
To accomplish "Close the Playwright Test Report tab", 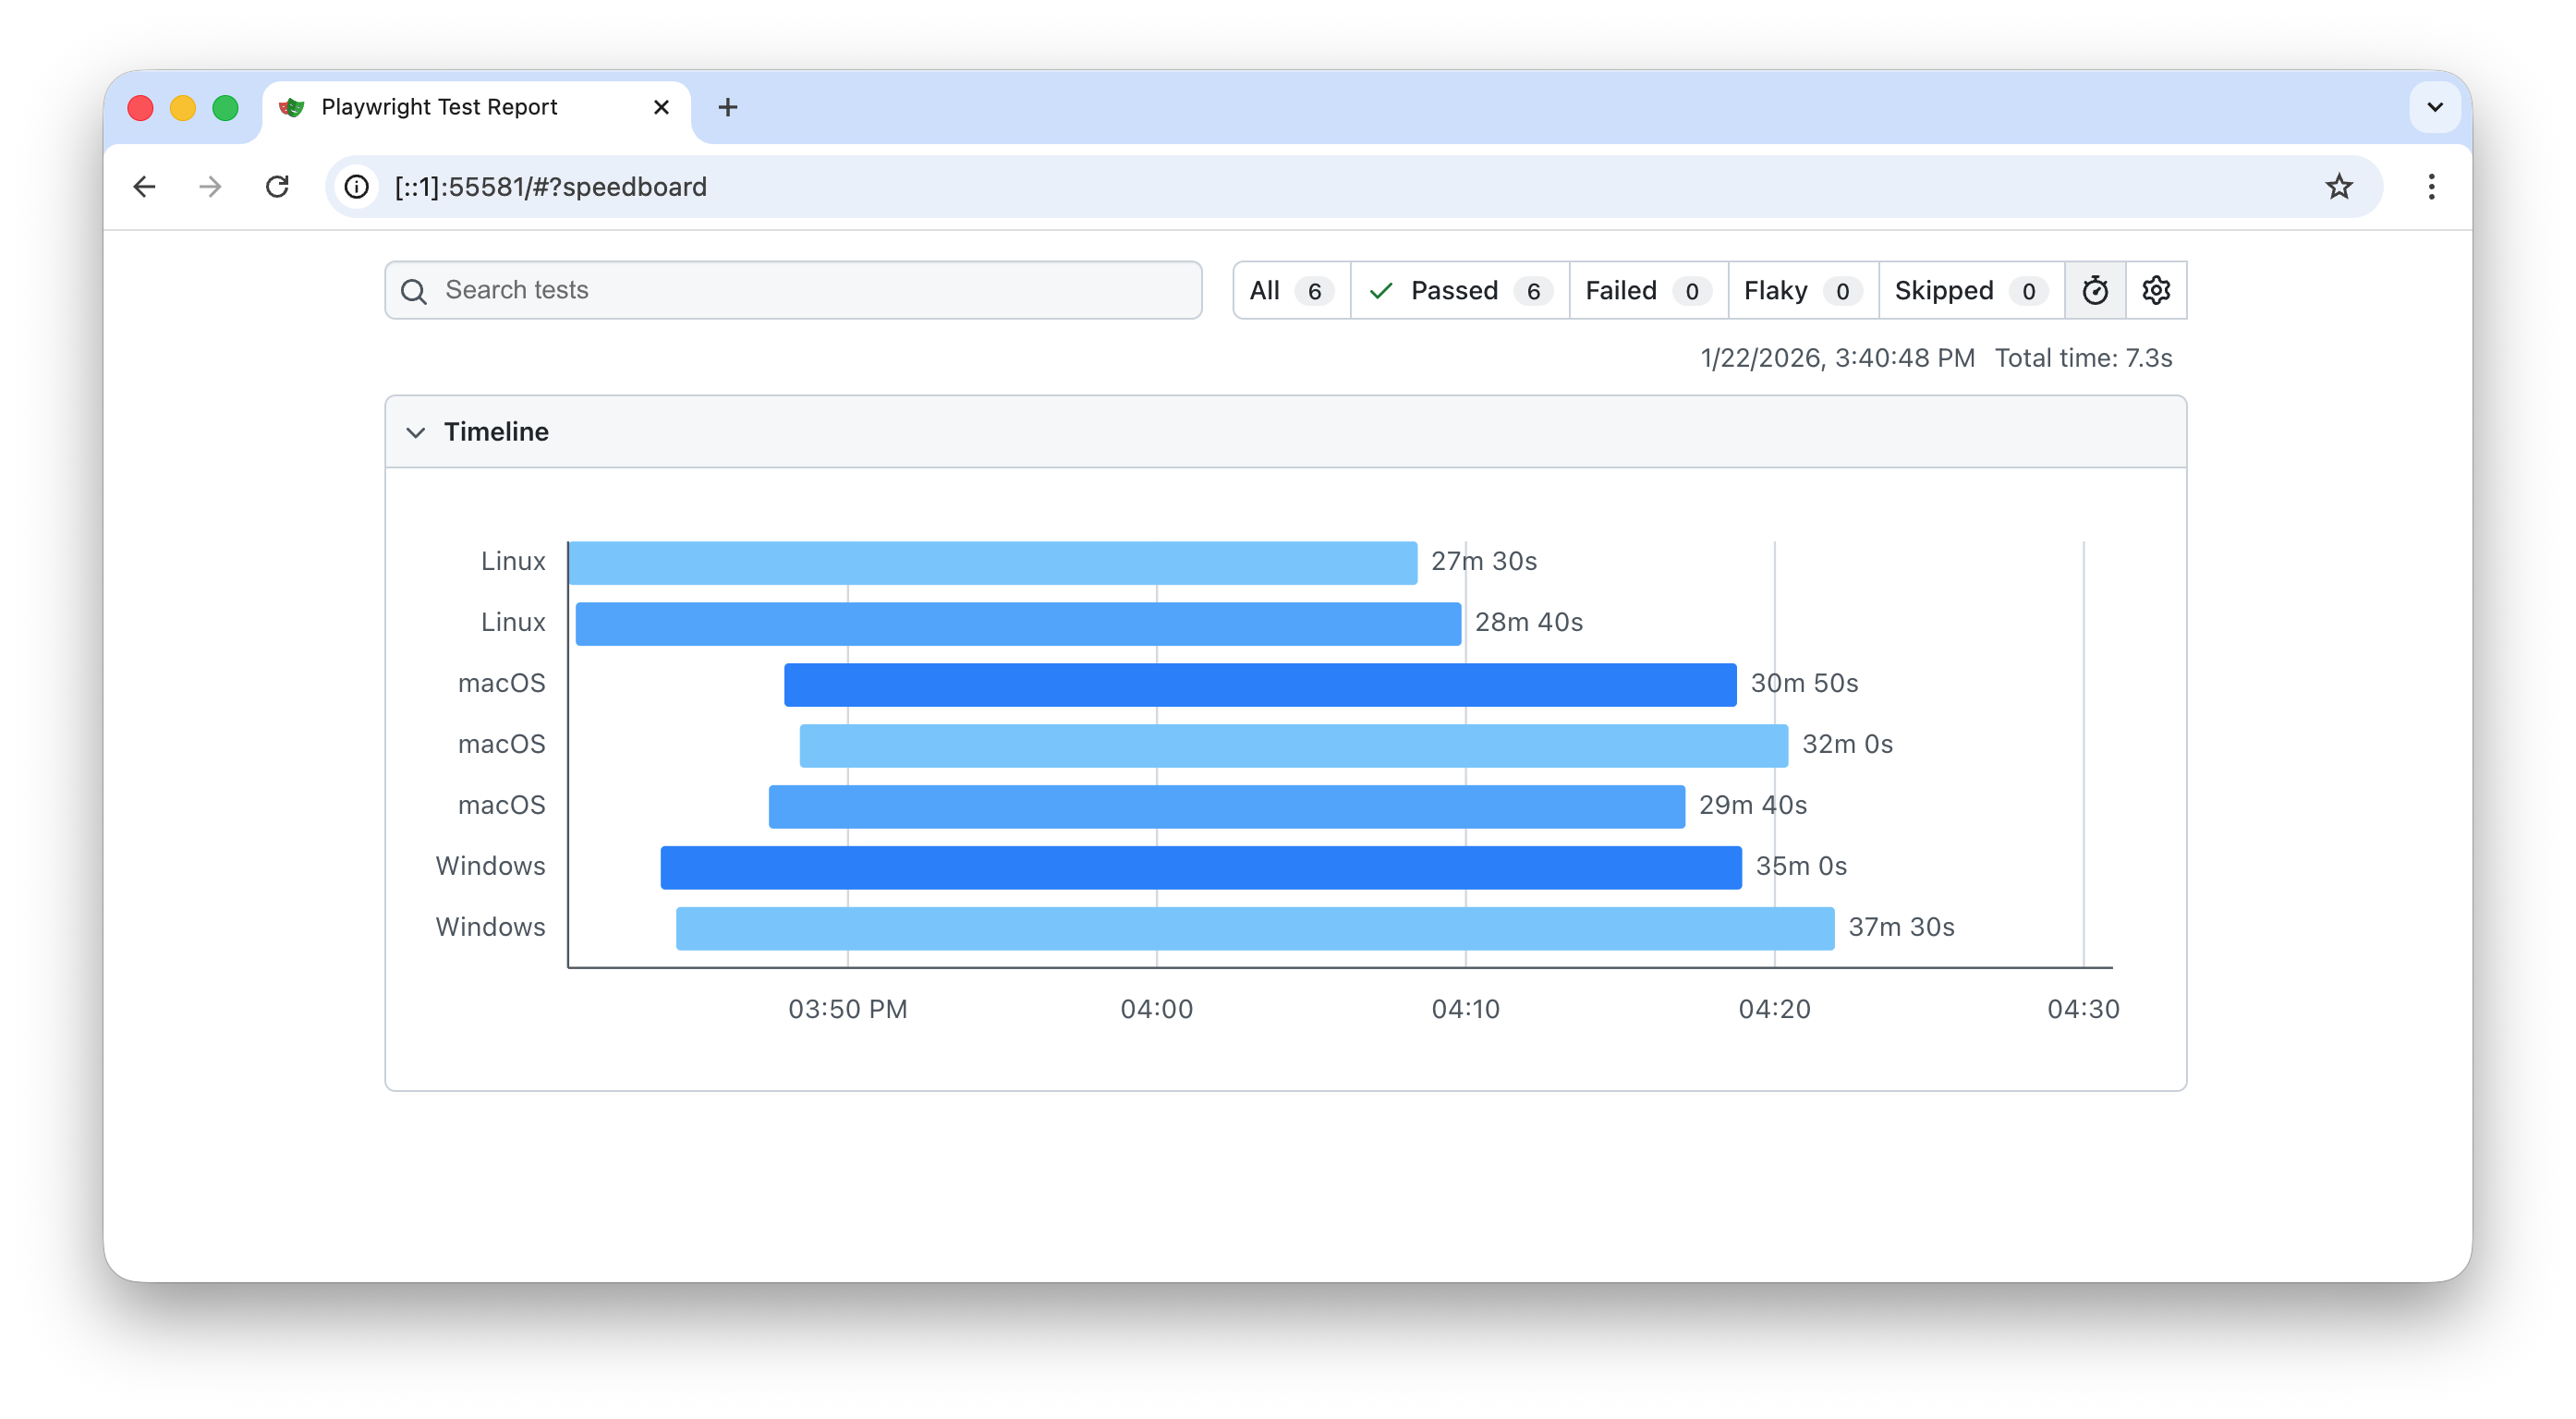I will (x=661, y=107).
